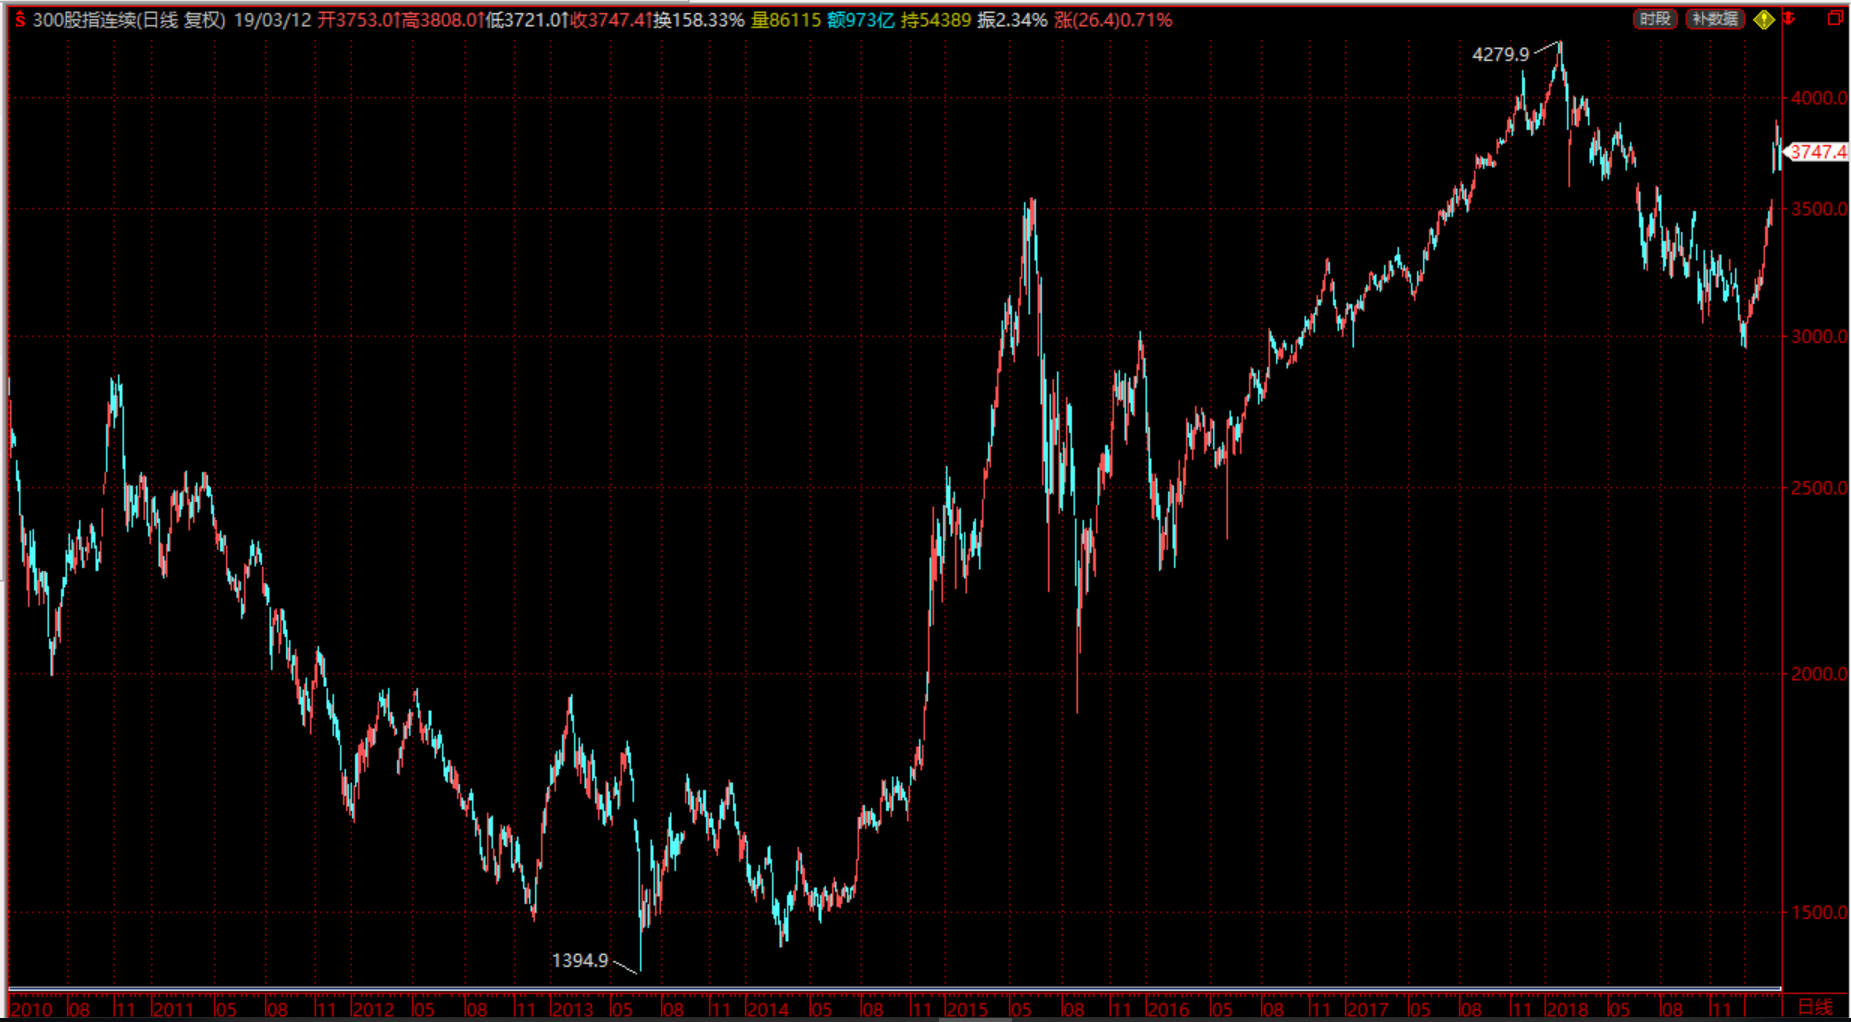The height and width of the screenshot is (1022, 1851).
Task: Click the yellow diamond icon in the top bar
Action: point(1763,19)
